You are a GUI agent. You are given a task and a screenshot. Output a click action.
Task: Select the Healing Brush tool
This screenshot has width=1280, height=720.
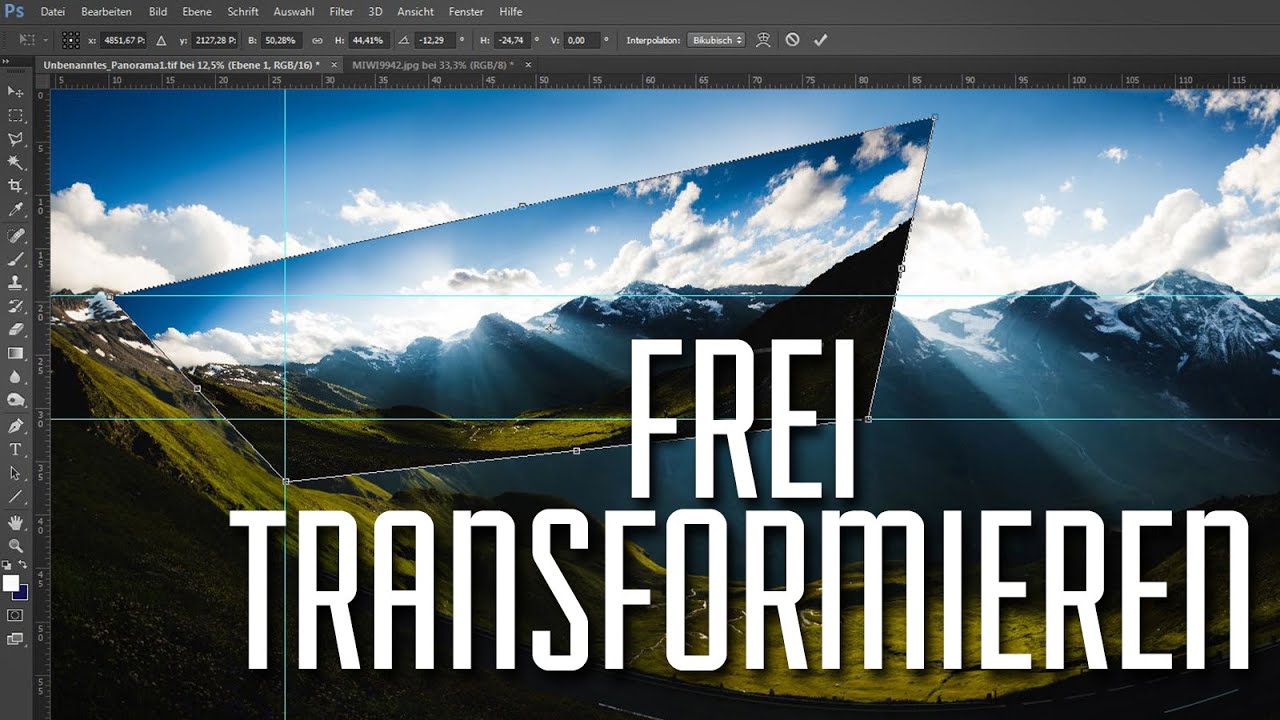tap(15, 235)
